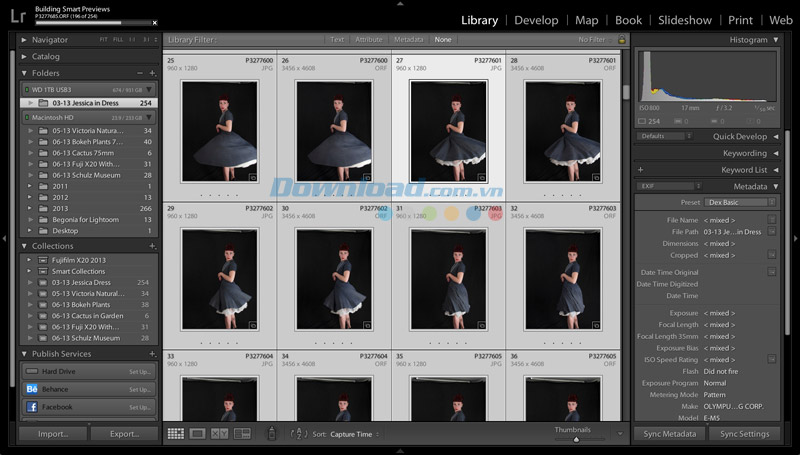This screenshot has width=800, height=455.
Task: Collapse the Histogram panel
Action: [x=776, y=40]
